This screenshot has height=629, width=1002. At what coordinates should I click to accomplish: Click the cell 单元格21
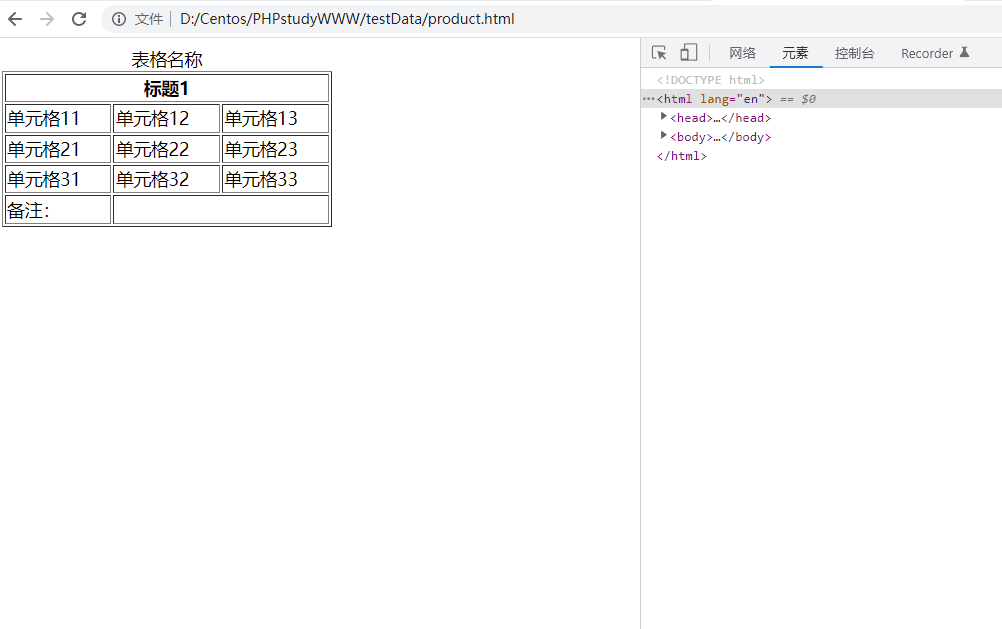point(58,149)
